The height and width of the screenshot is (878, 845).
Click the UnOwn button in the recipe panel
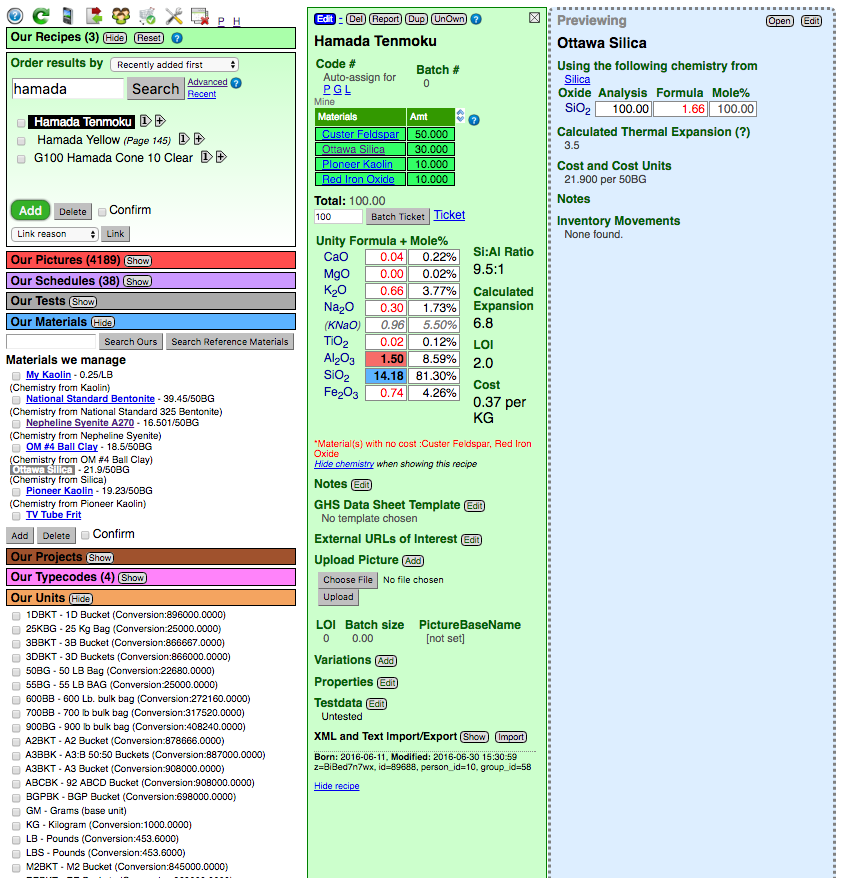coord(449,19)
